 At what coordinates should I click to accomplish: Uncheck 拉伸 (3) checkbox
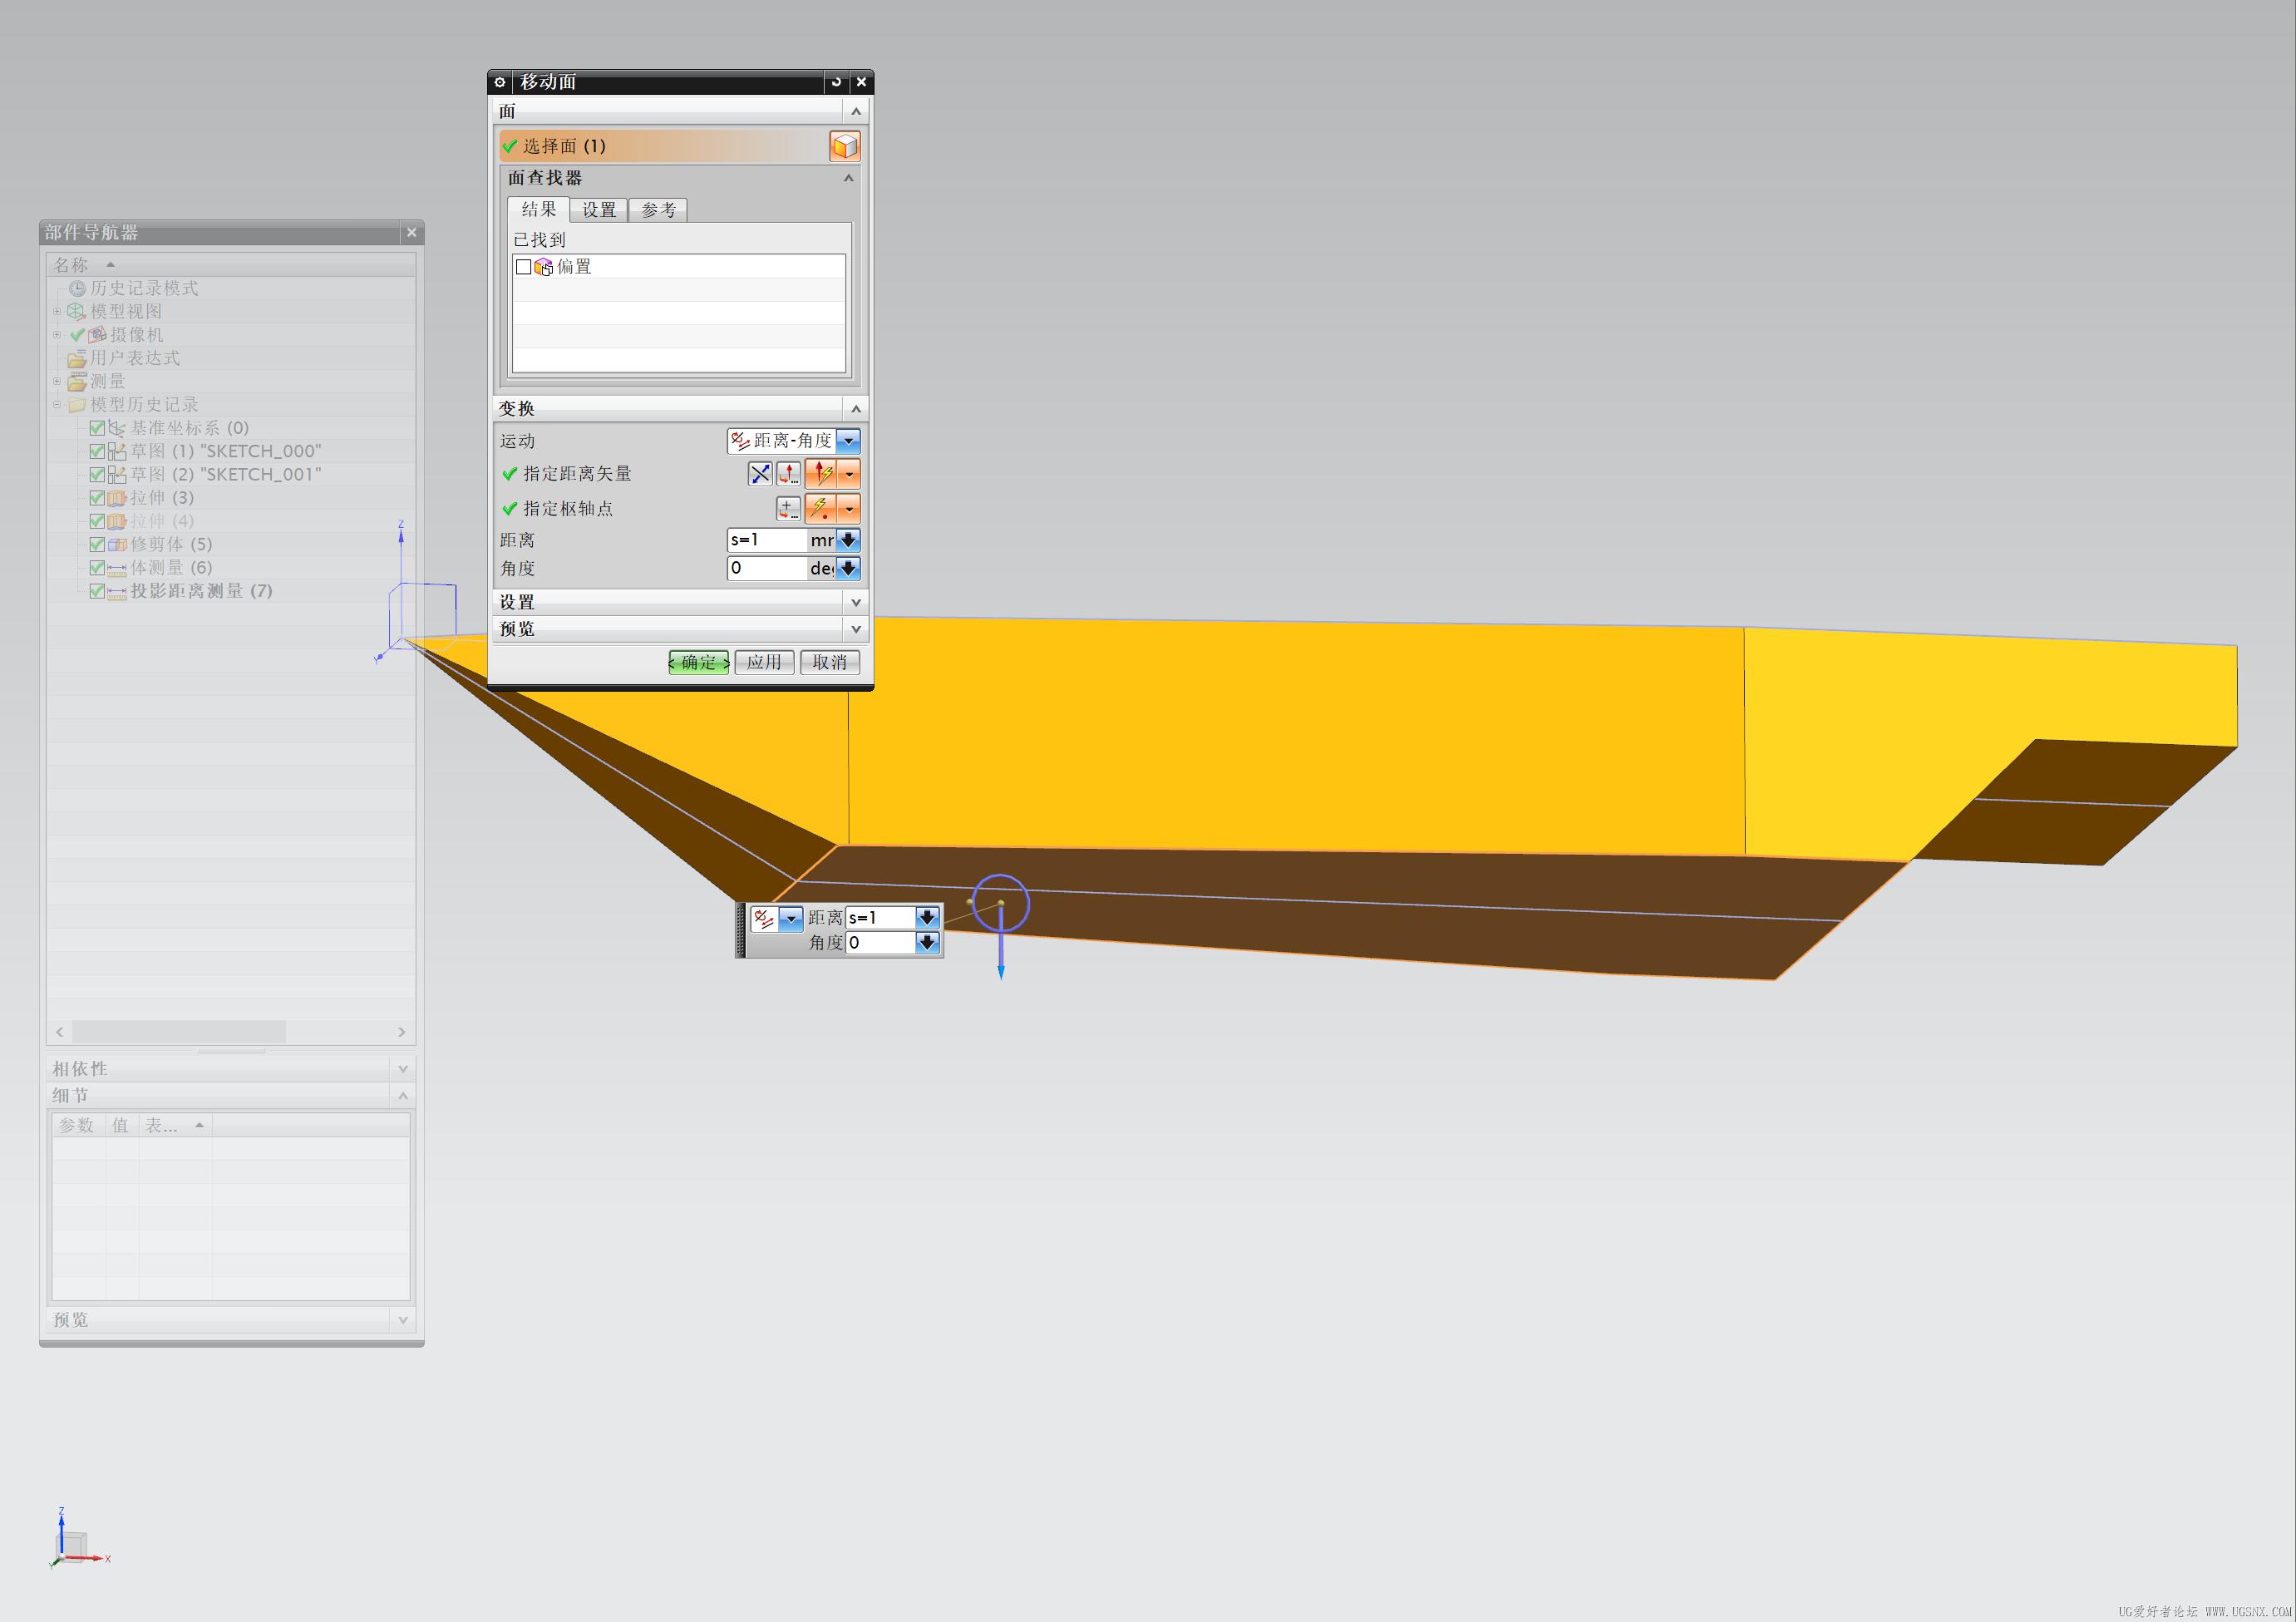[97, 498]
